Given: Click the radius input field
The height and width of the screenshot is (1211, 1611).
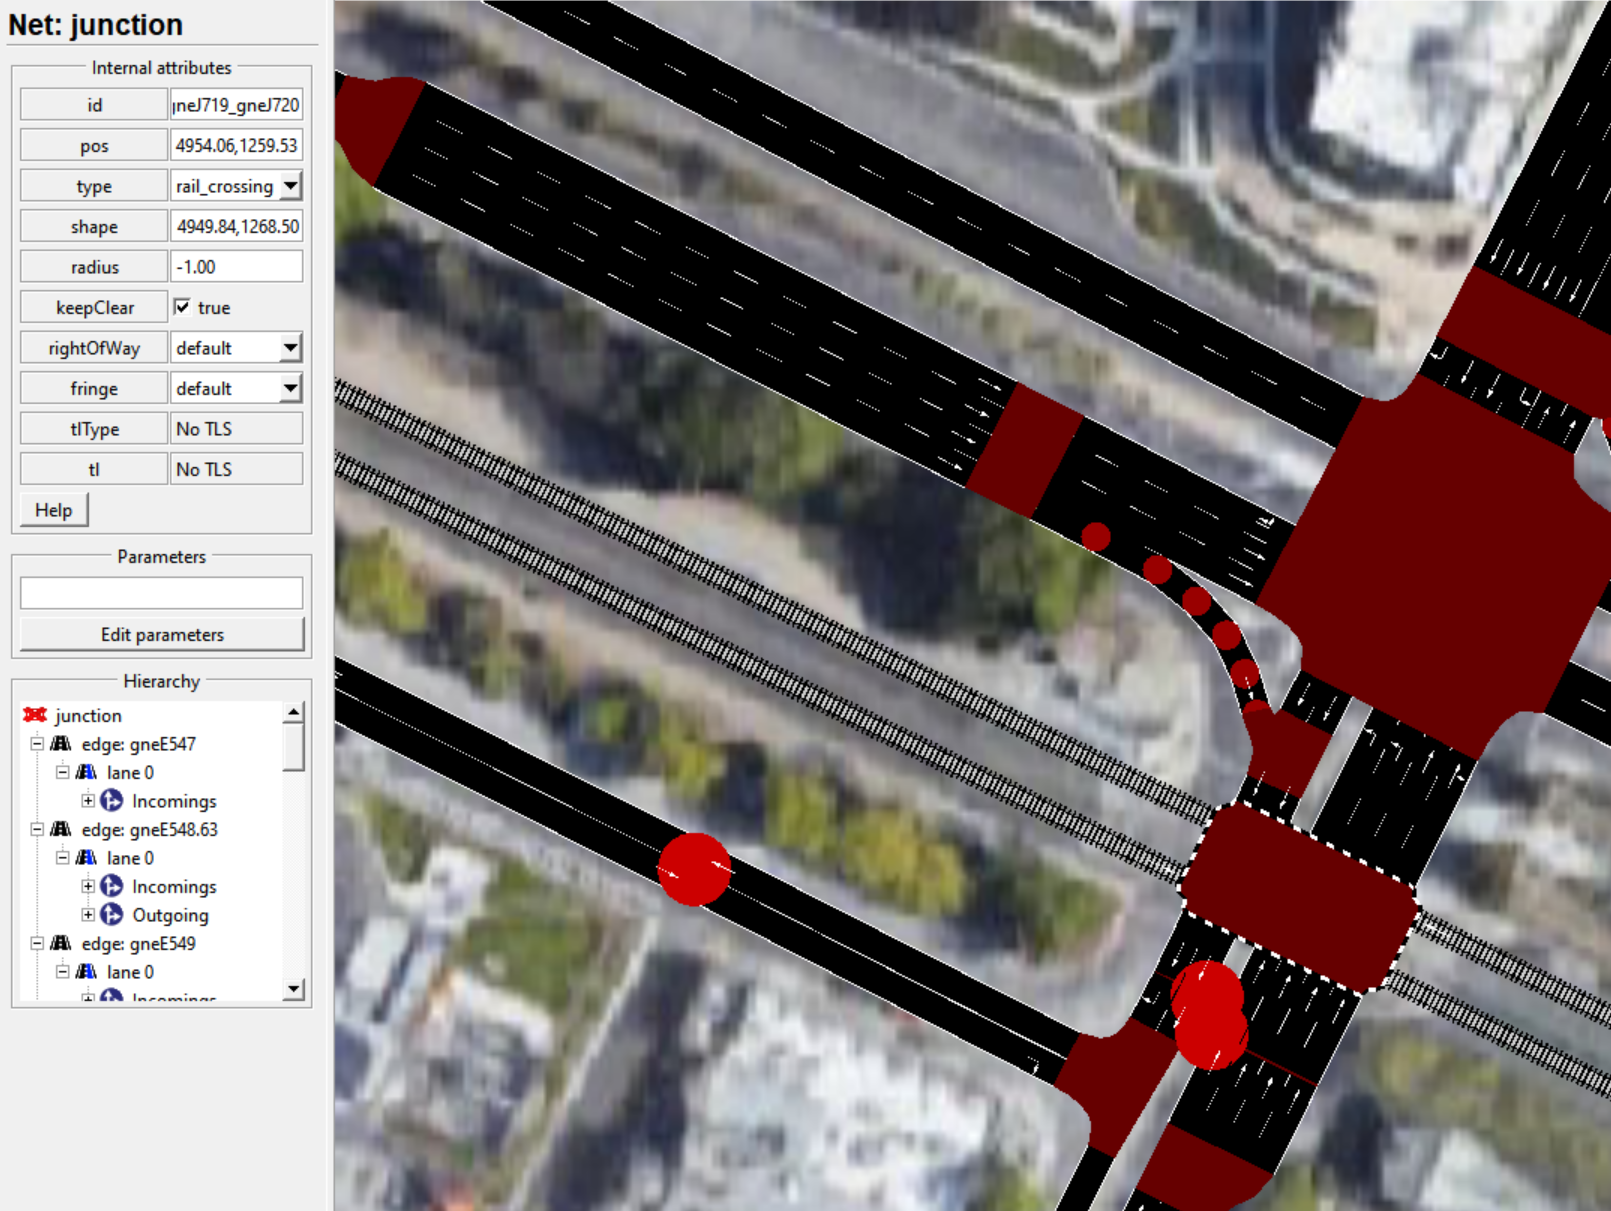Looking at the screenshot, I should [x=236, y=267].
